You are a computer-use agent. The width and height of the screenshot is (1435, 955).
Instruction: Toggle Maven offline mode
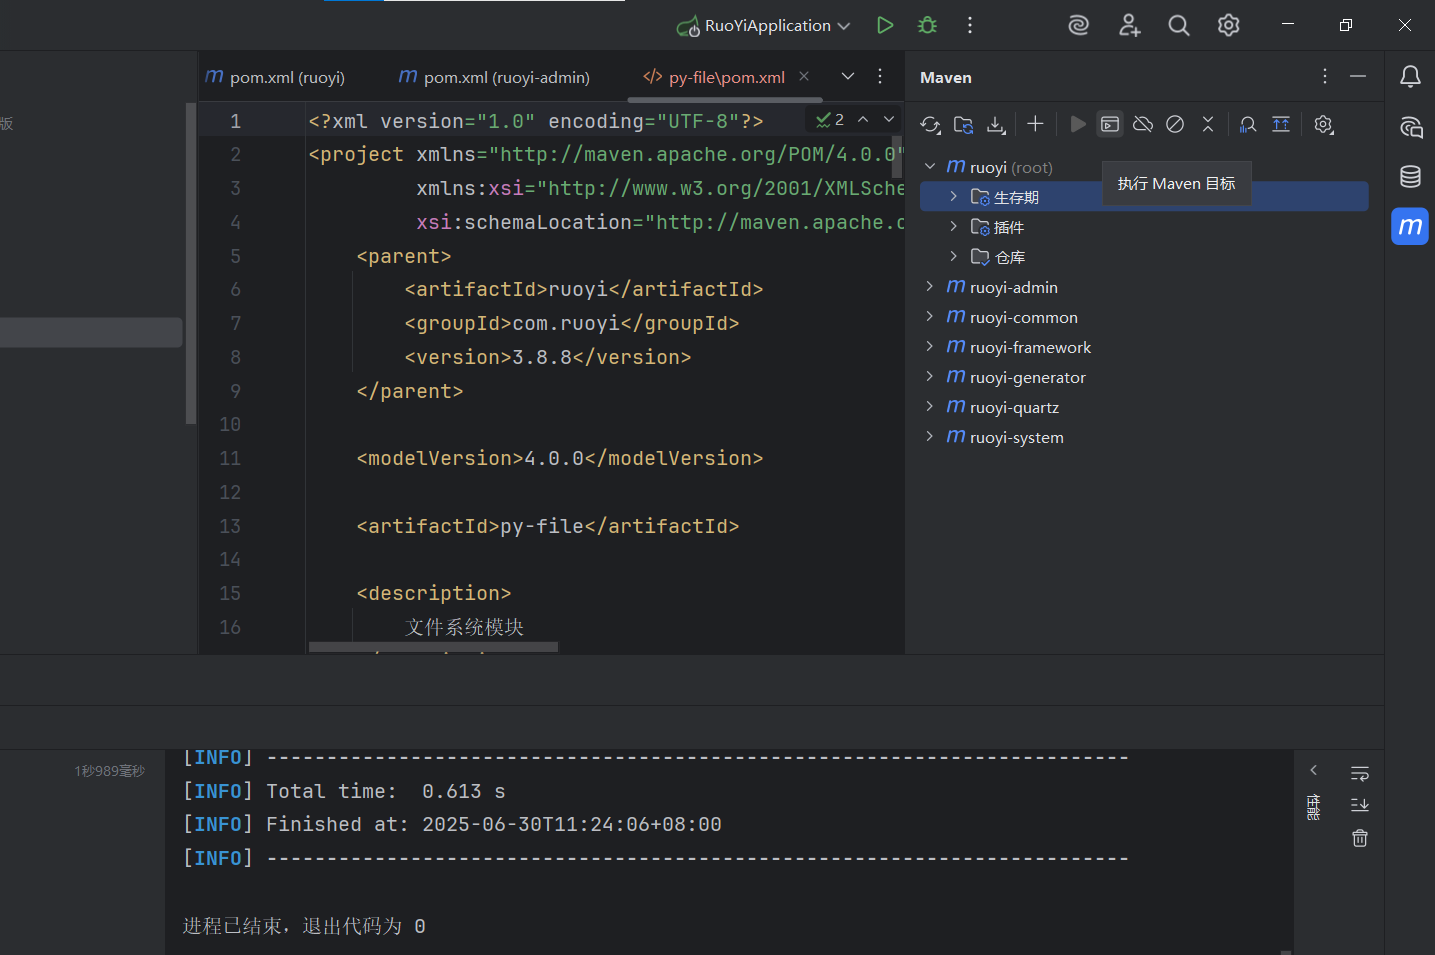pos(1143,124)
